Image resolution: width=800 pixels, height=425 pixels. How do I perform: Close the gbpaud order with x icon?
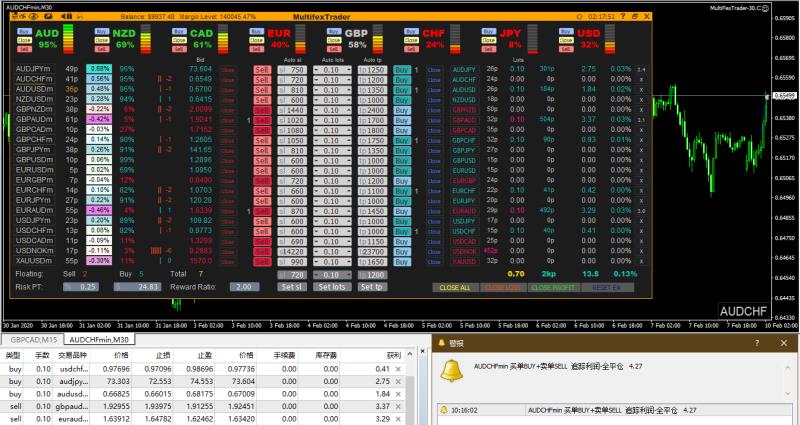[x=398, y=407]
